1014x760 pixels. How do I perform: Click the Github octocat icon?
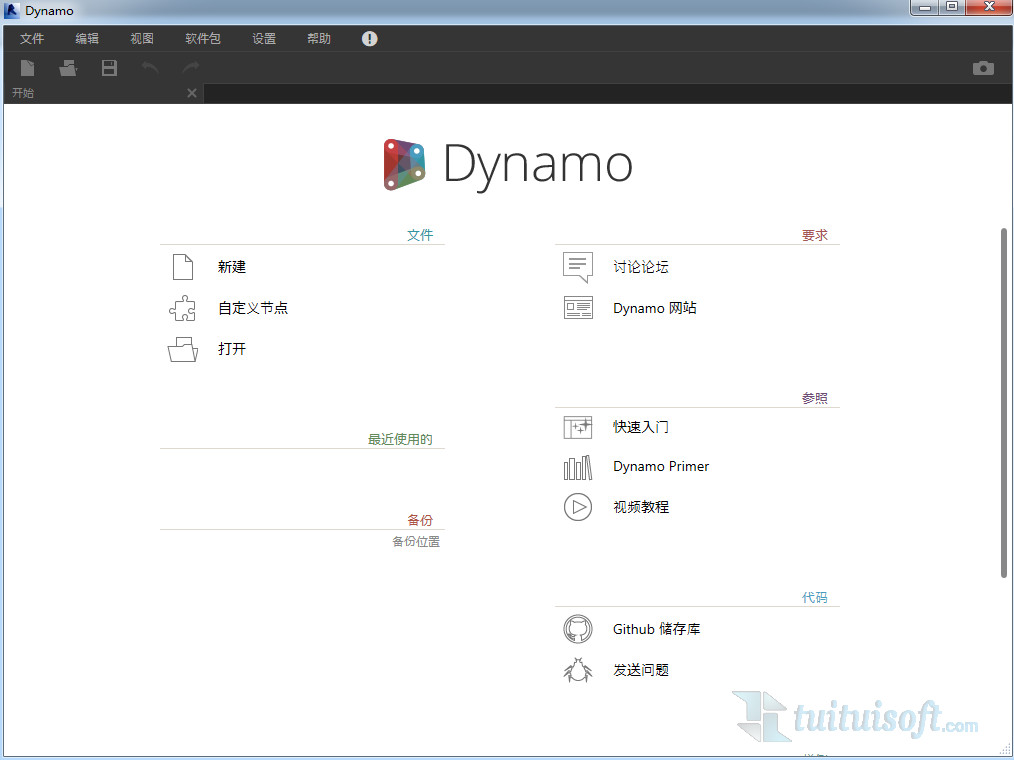tap(578, 629)
